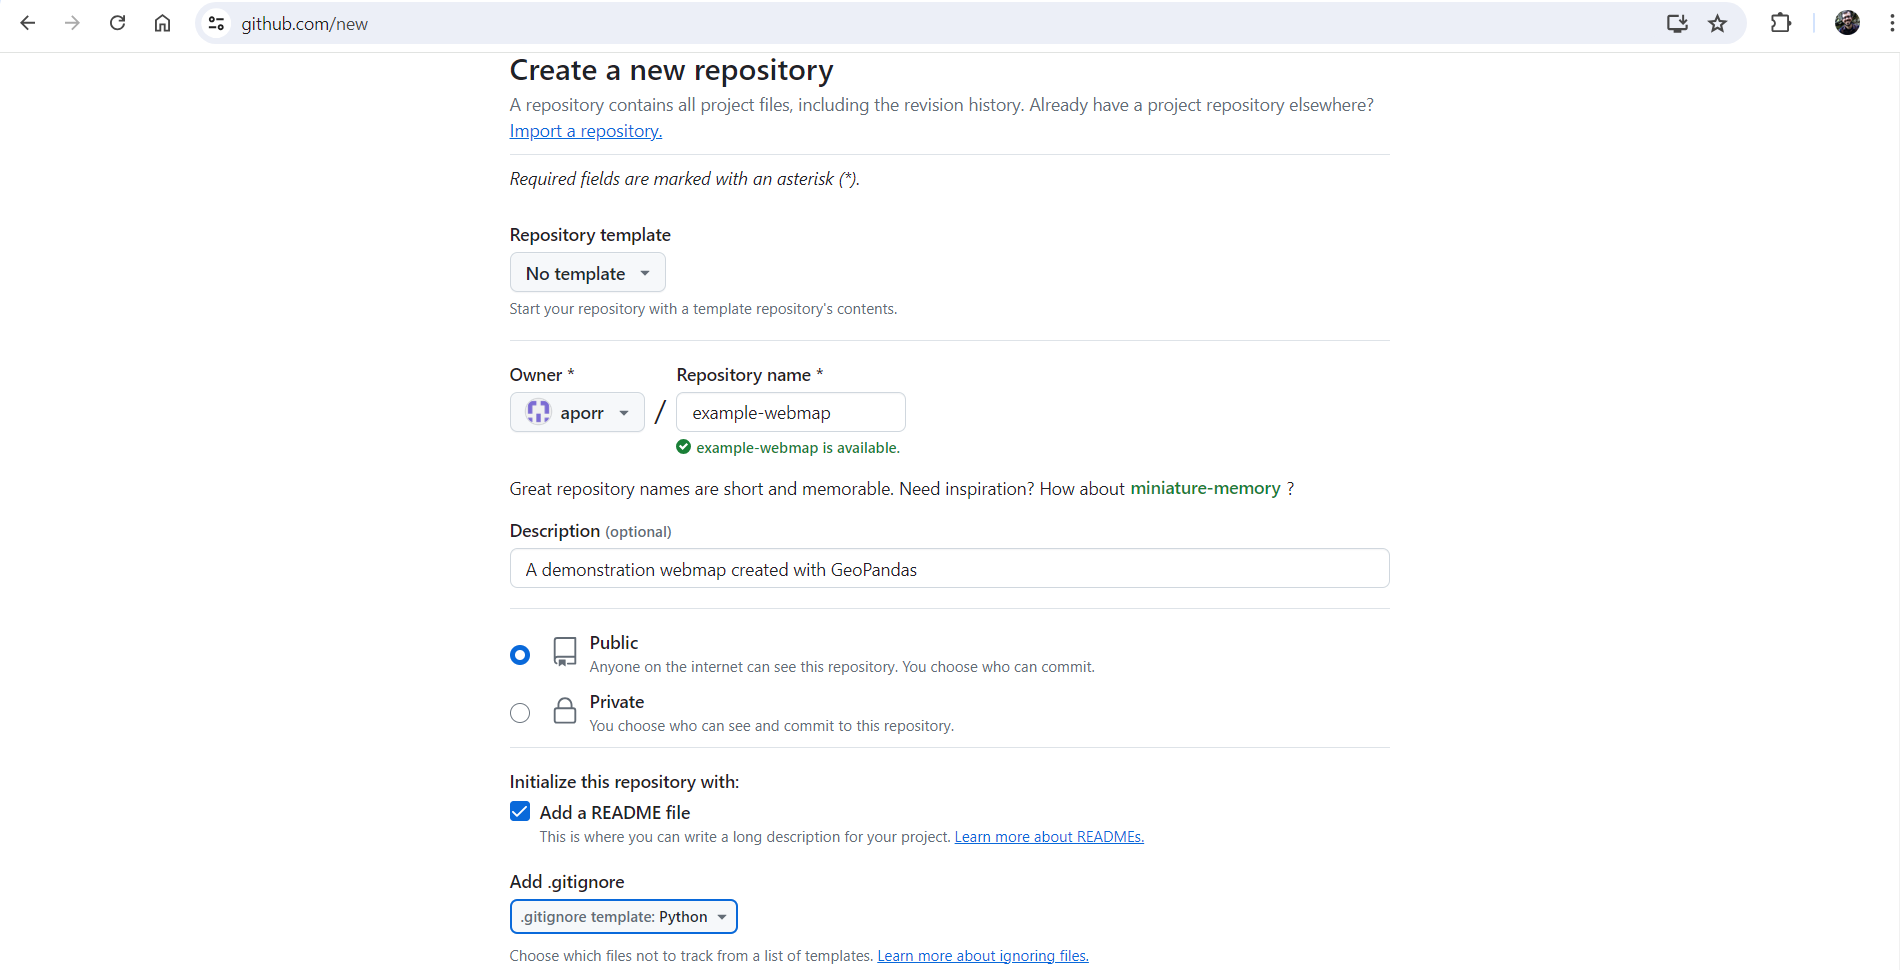Image resolution: width=1900 pixels, height=970 pixels.
Task: Open the No template dropdown
Action: (x=588, y=273)
